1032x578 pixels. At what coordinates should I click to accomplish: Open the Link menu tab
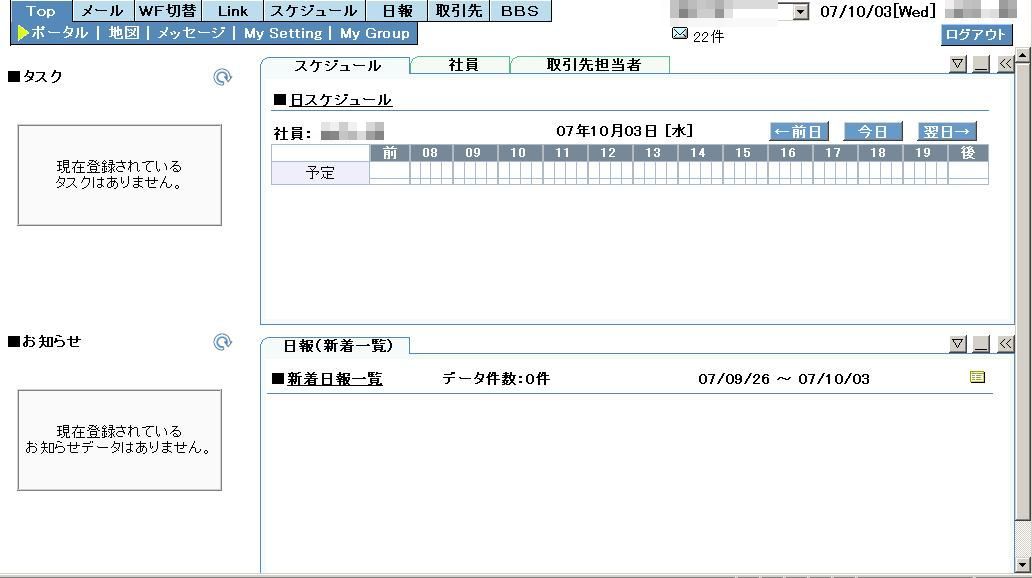tap(233, 11)
